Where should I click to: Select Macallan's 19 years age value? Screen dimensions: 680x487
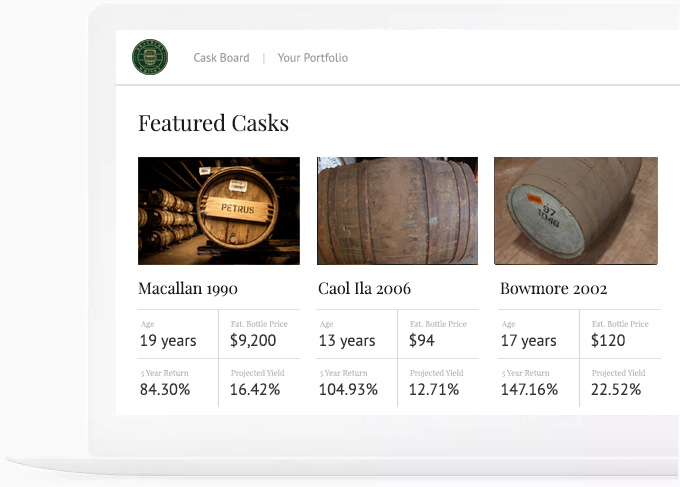167,341
